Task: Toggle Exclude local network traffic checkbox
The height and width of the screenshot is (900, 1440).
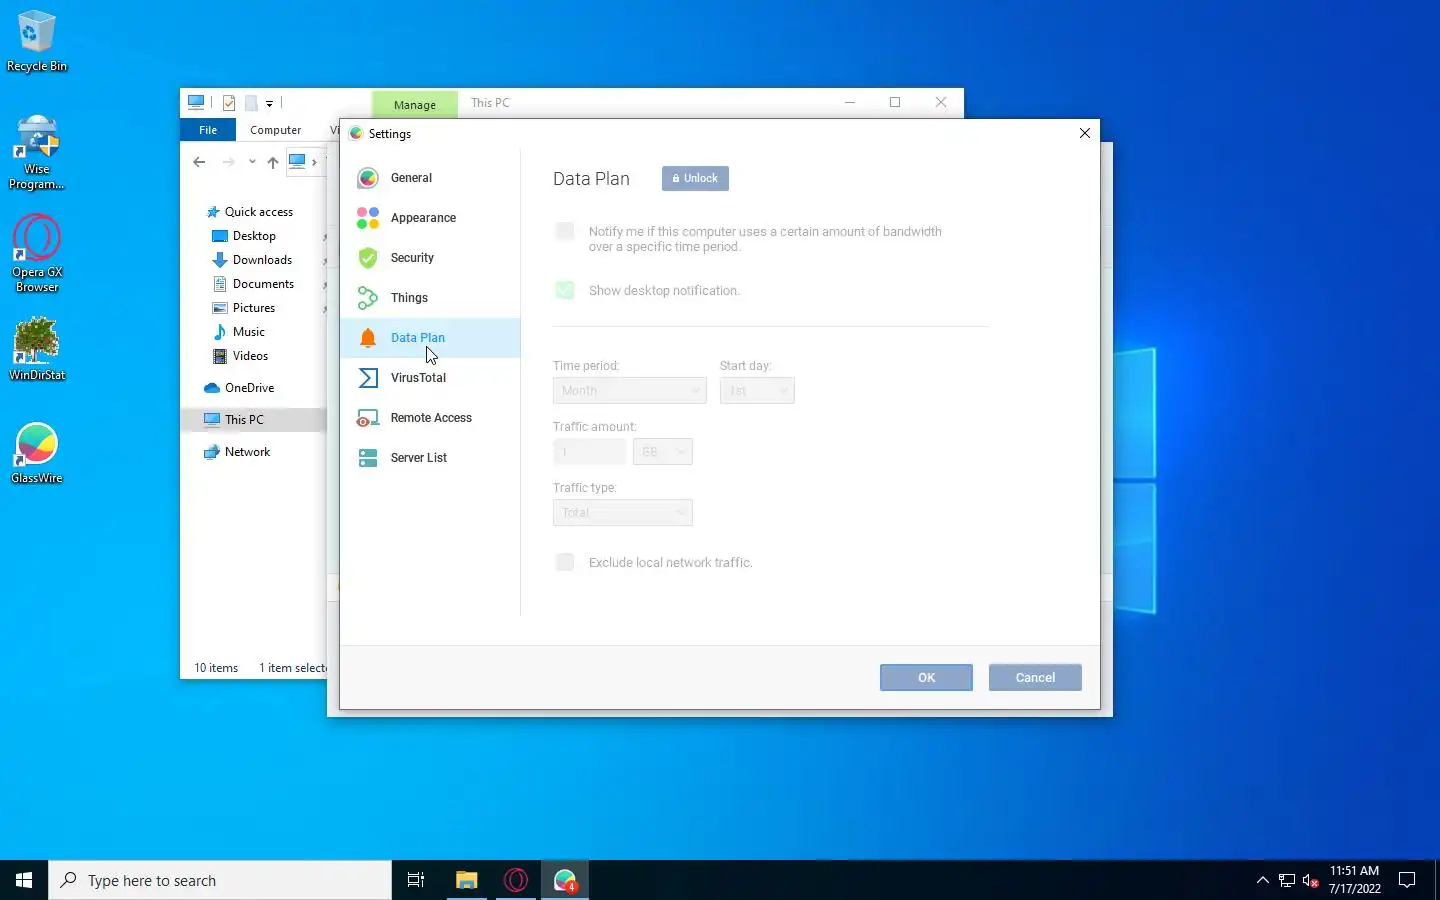Action: pyautogui.click(x=565, y=562)
